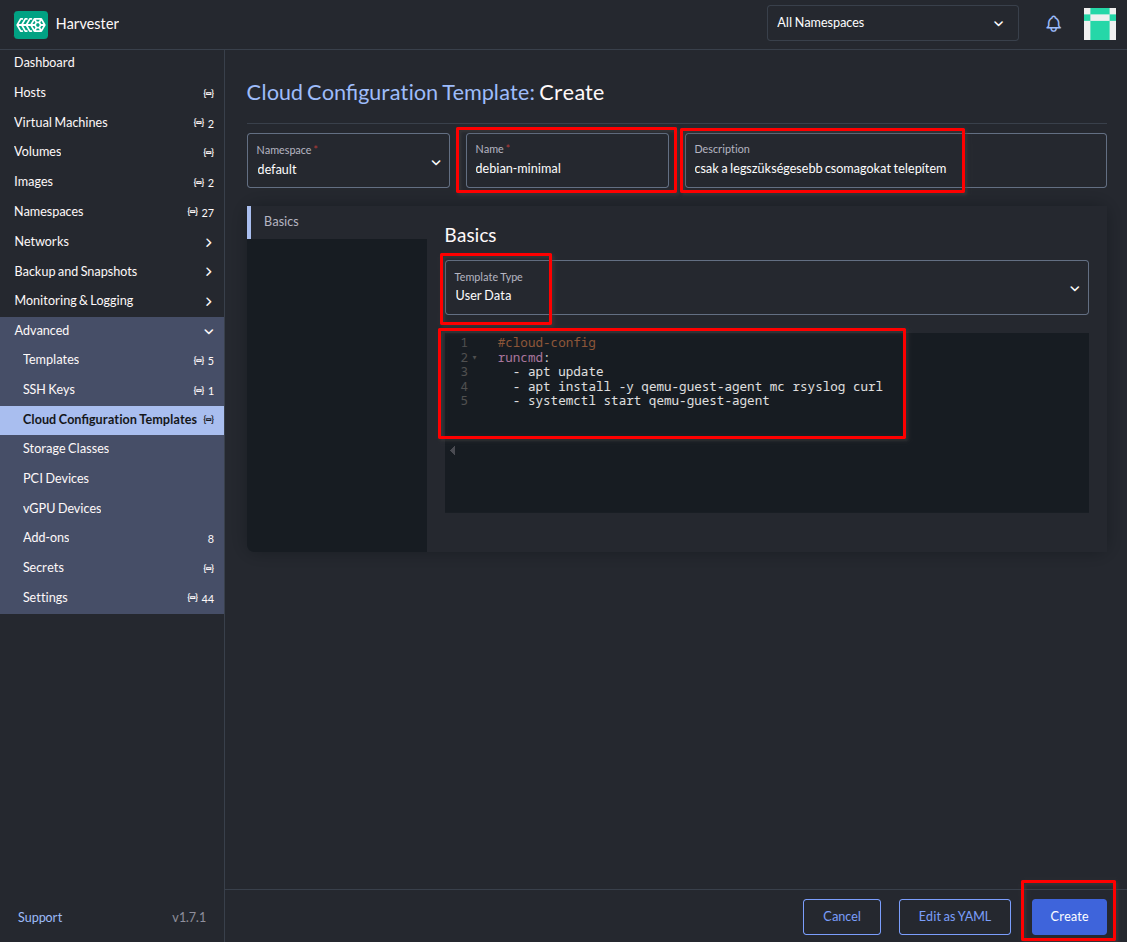Click the namespaced icon beside SSH Keys

click(198, 390)
